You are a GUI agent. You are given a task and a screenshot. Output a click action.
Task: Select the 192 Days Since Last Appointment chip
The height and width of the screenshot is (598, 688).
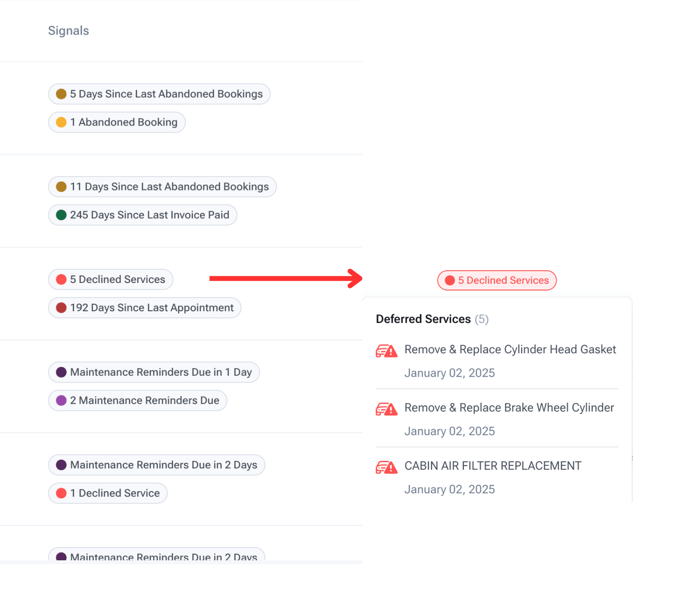pos(144,308)
